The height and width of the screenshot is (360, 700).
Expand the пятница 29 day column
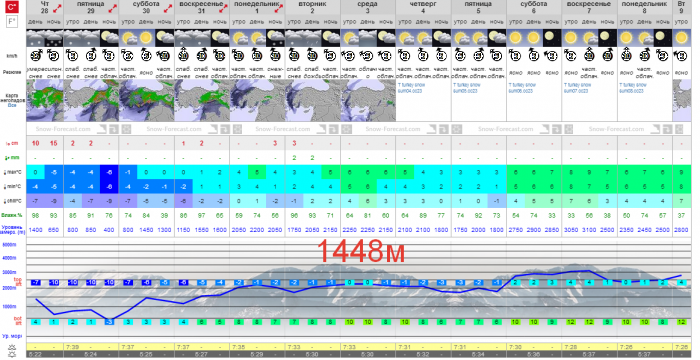pos(113,8)
